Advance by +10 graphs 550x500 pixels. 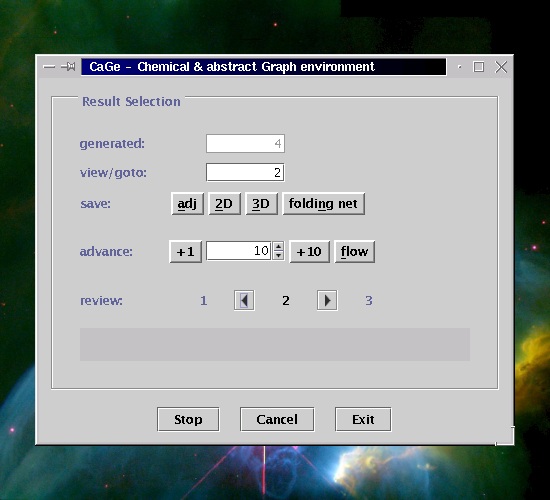click(x=309, y=251)
